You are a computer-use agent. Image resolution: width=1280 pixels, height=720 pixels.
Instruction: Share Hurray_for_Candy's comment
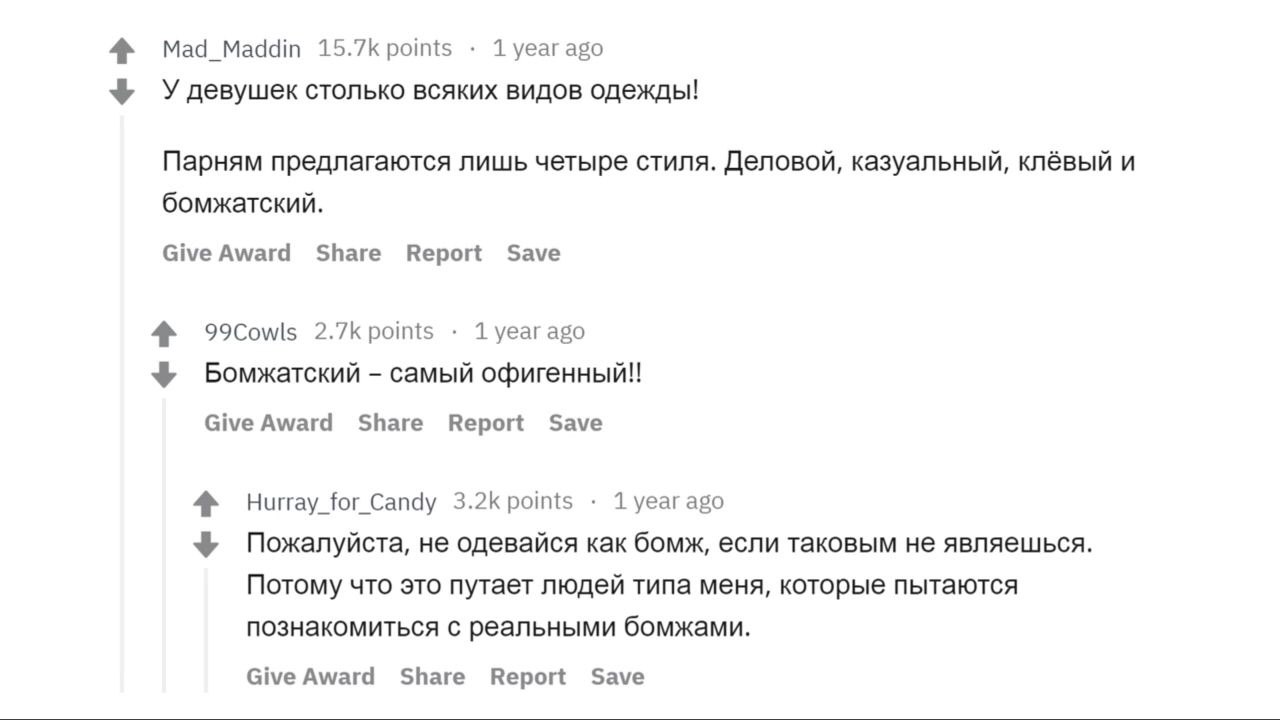pyautogui.click(x=432, y=677)
